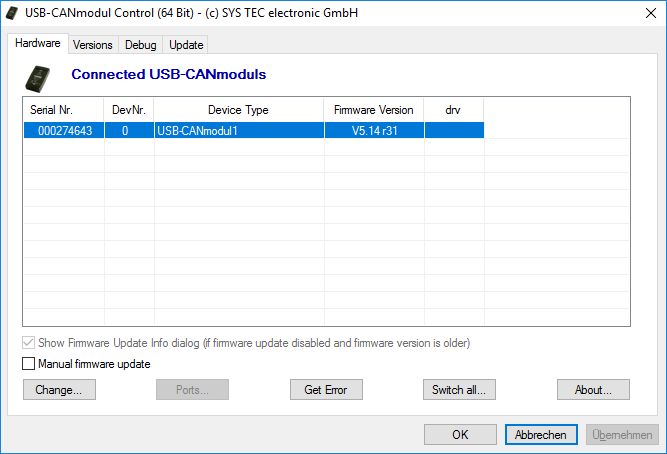Image resolution: width=667 pixels, height=454 pixels.
Task: Click the USB-CANmodul device image beside heading
Action: (x=37, y=79)
